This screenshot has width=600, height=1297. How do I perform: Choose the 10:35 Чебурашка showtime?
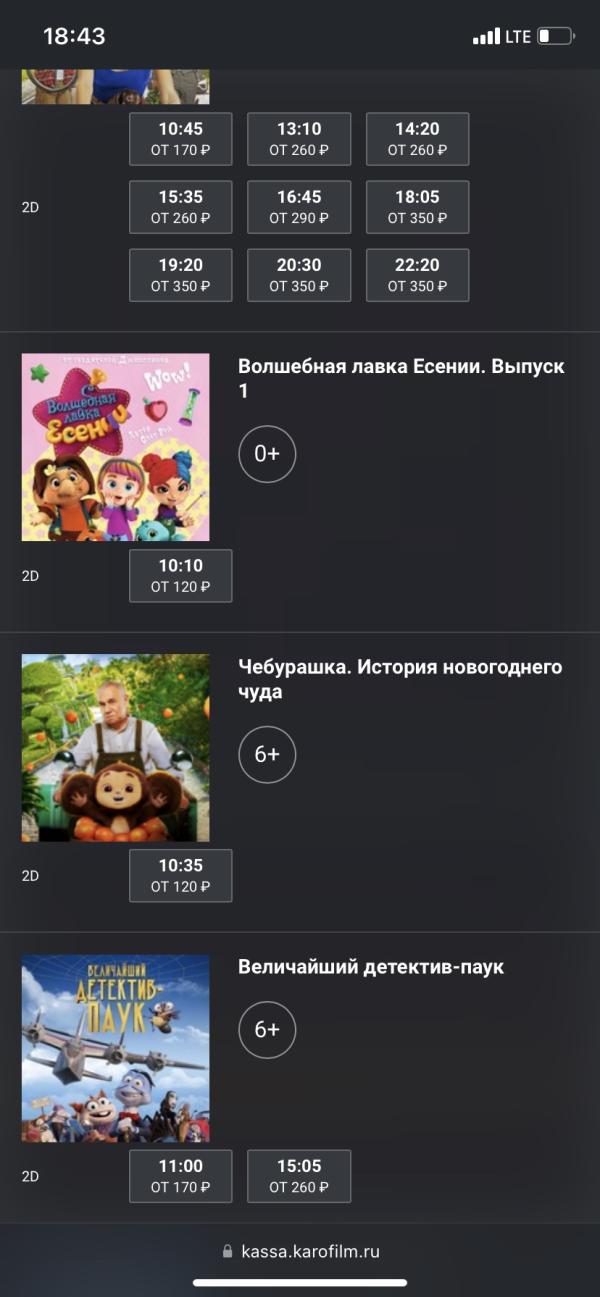[181, 876]
